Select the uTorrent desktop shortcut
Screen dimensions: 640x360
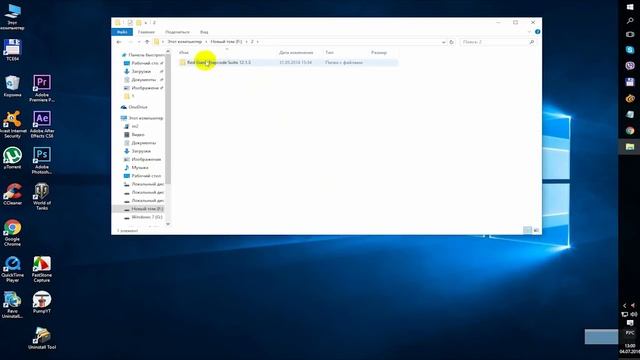tap(12, 158)
